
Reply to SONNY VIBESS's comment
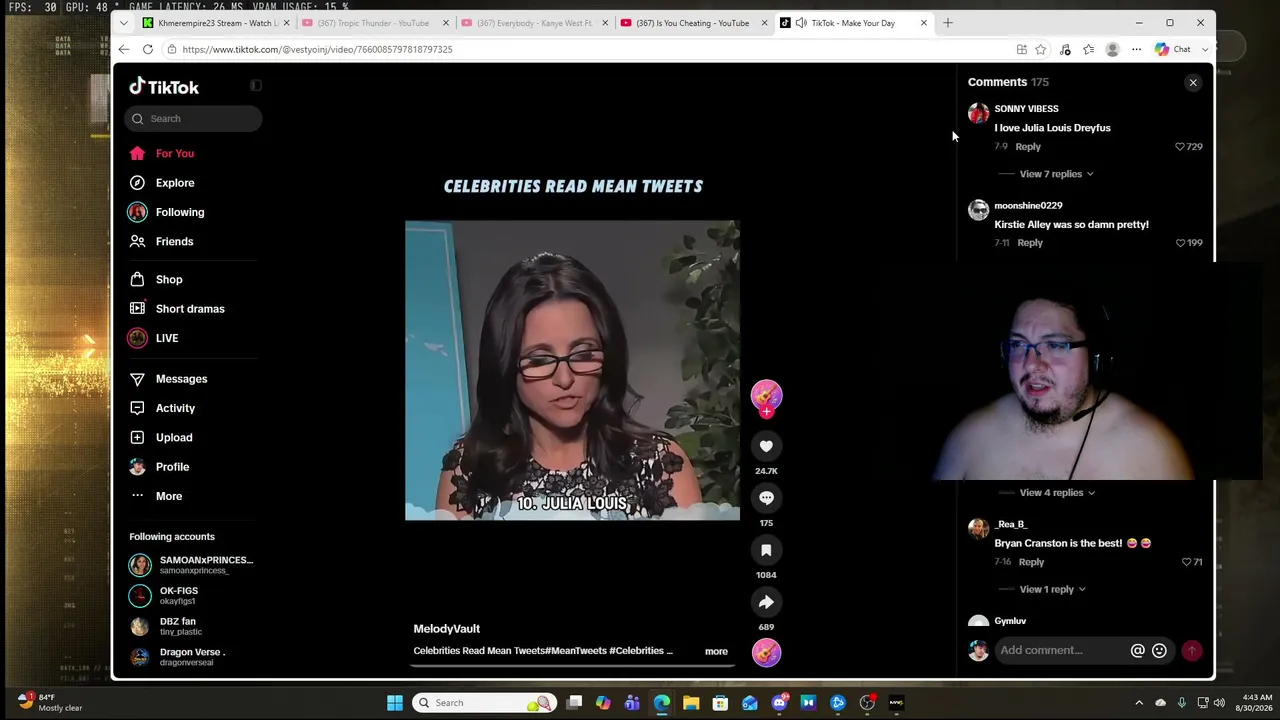pos(1028,147)
